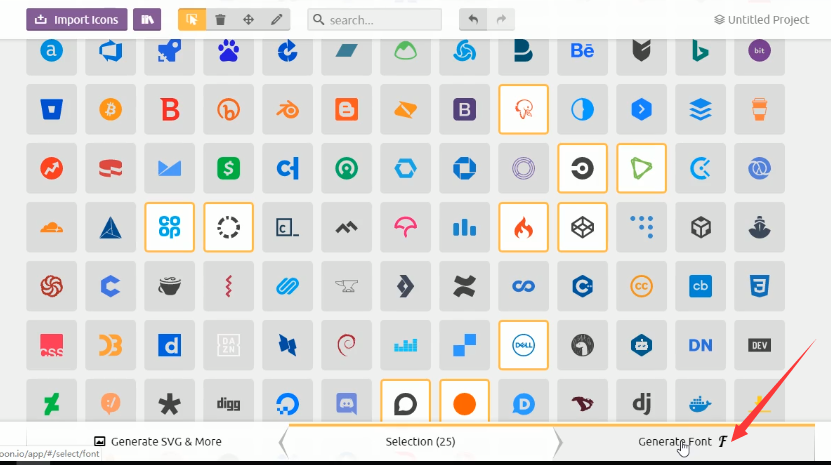
Task: Select the Debian swirl icon
Action: point(347,345)
